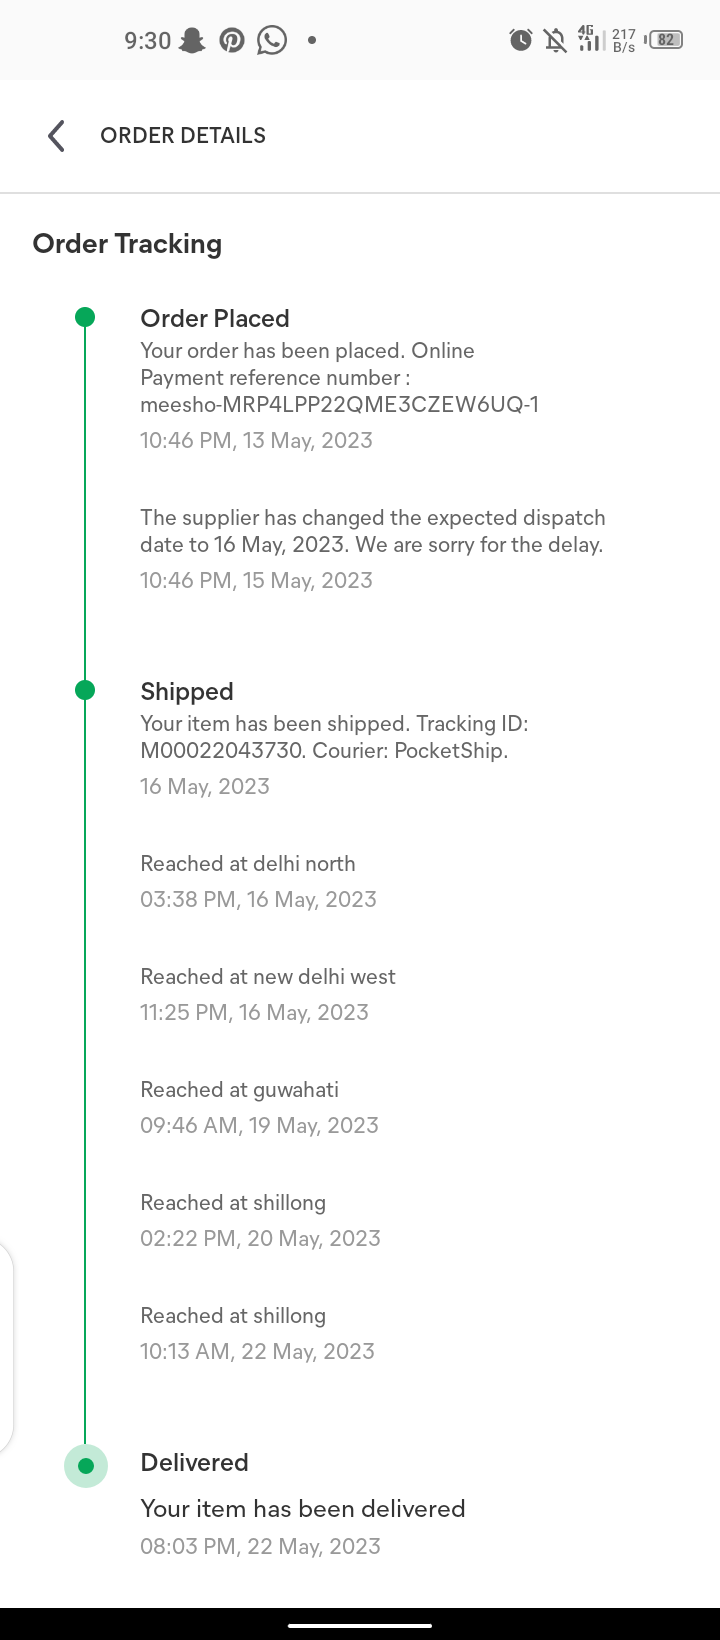Tap the Tracking ID M00022043730 text
This screenshot has height=1640, width=720.
coord(222,750)
